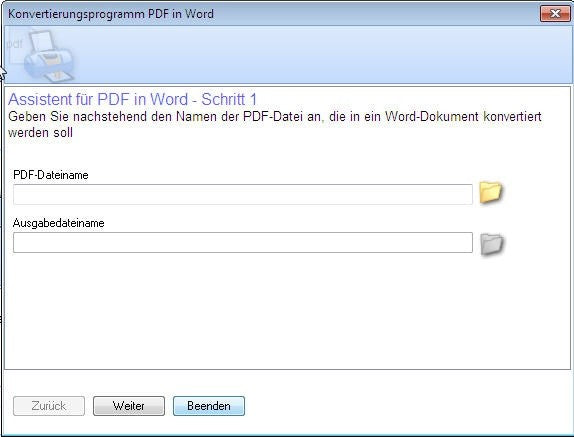Click the window title 'Konvertierungsprogramm PDF in Word'
Screen dimensions: 574x437
[x=111, y=14]
